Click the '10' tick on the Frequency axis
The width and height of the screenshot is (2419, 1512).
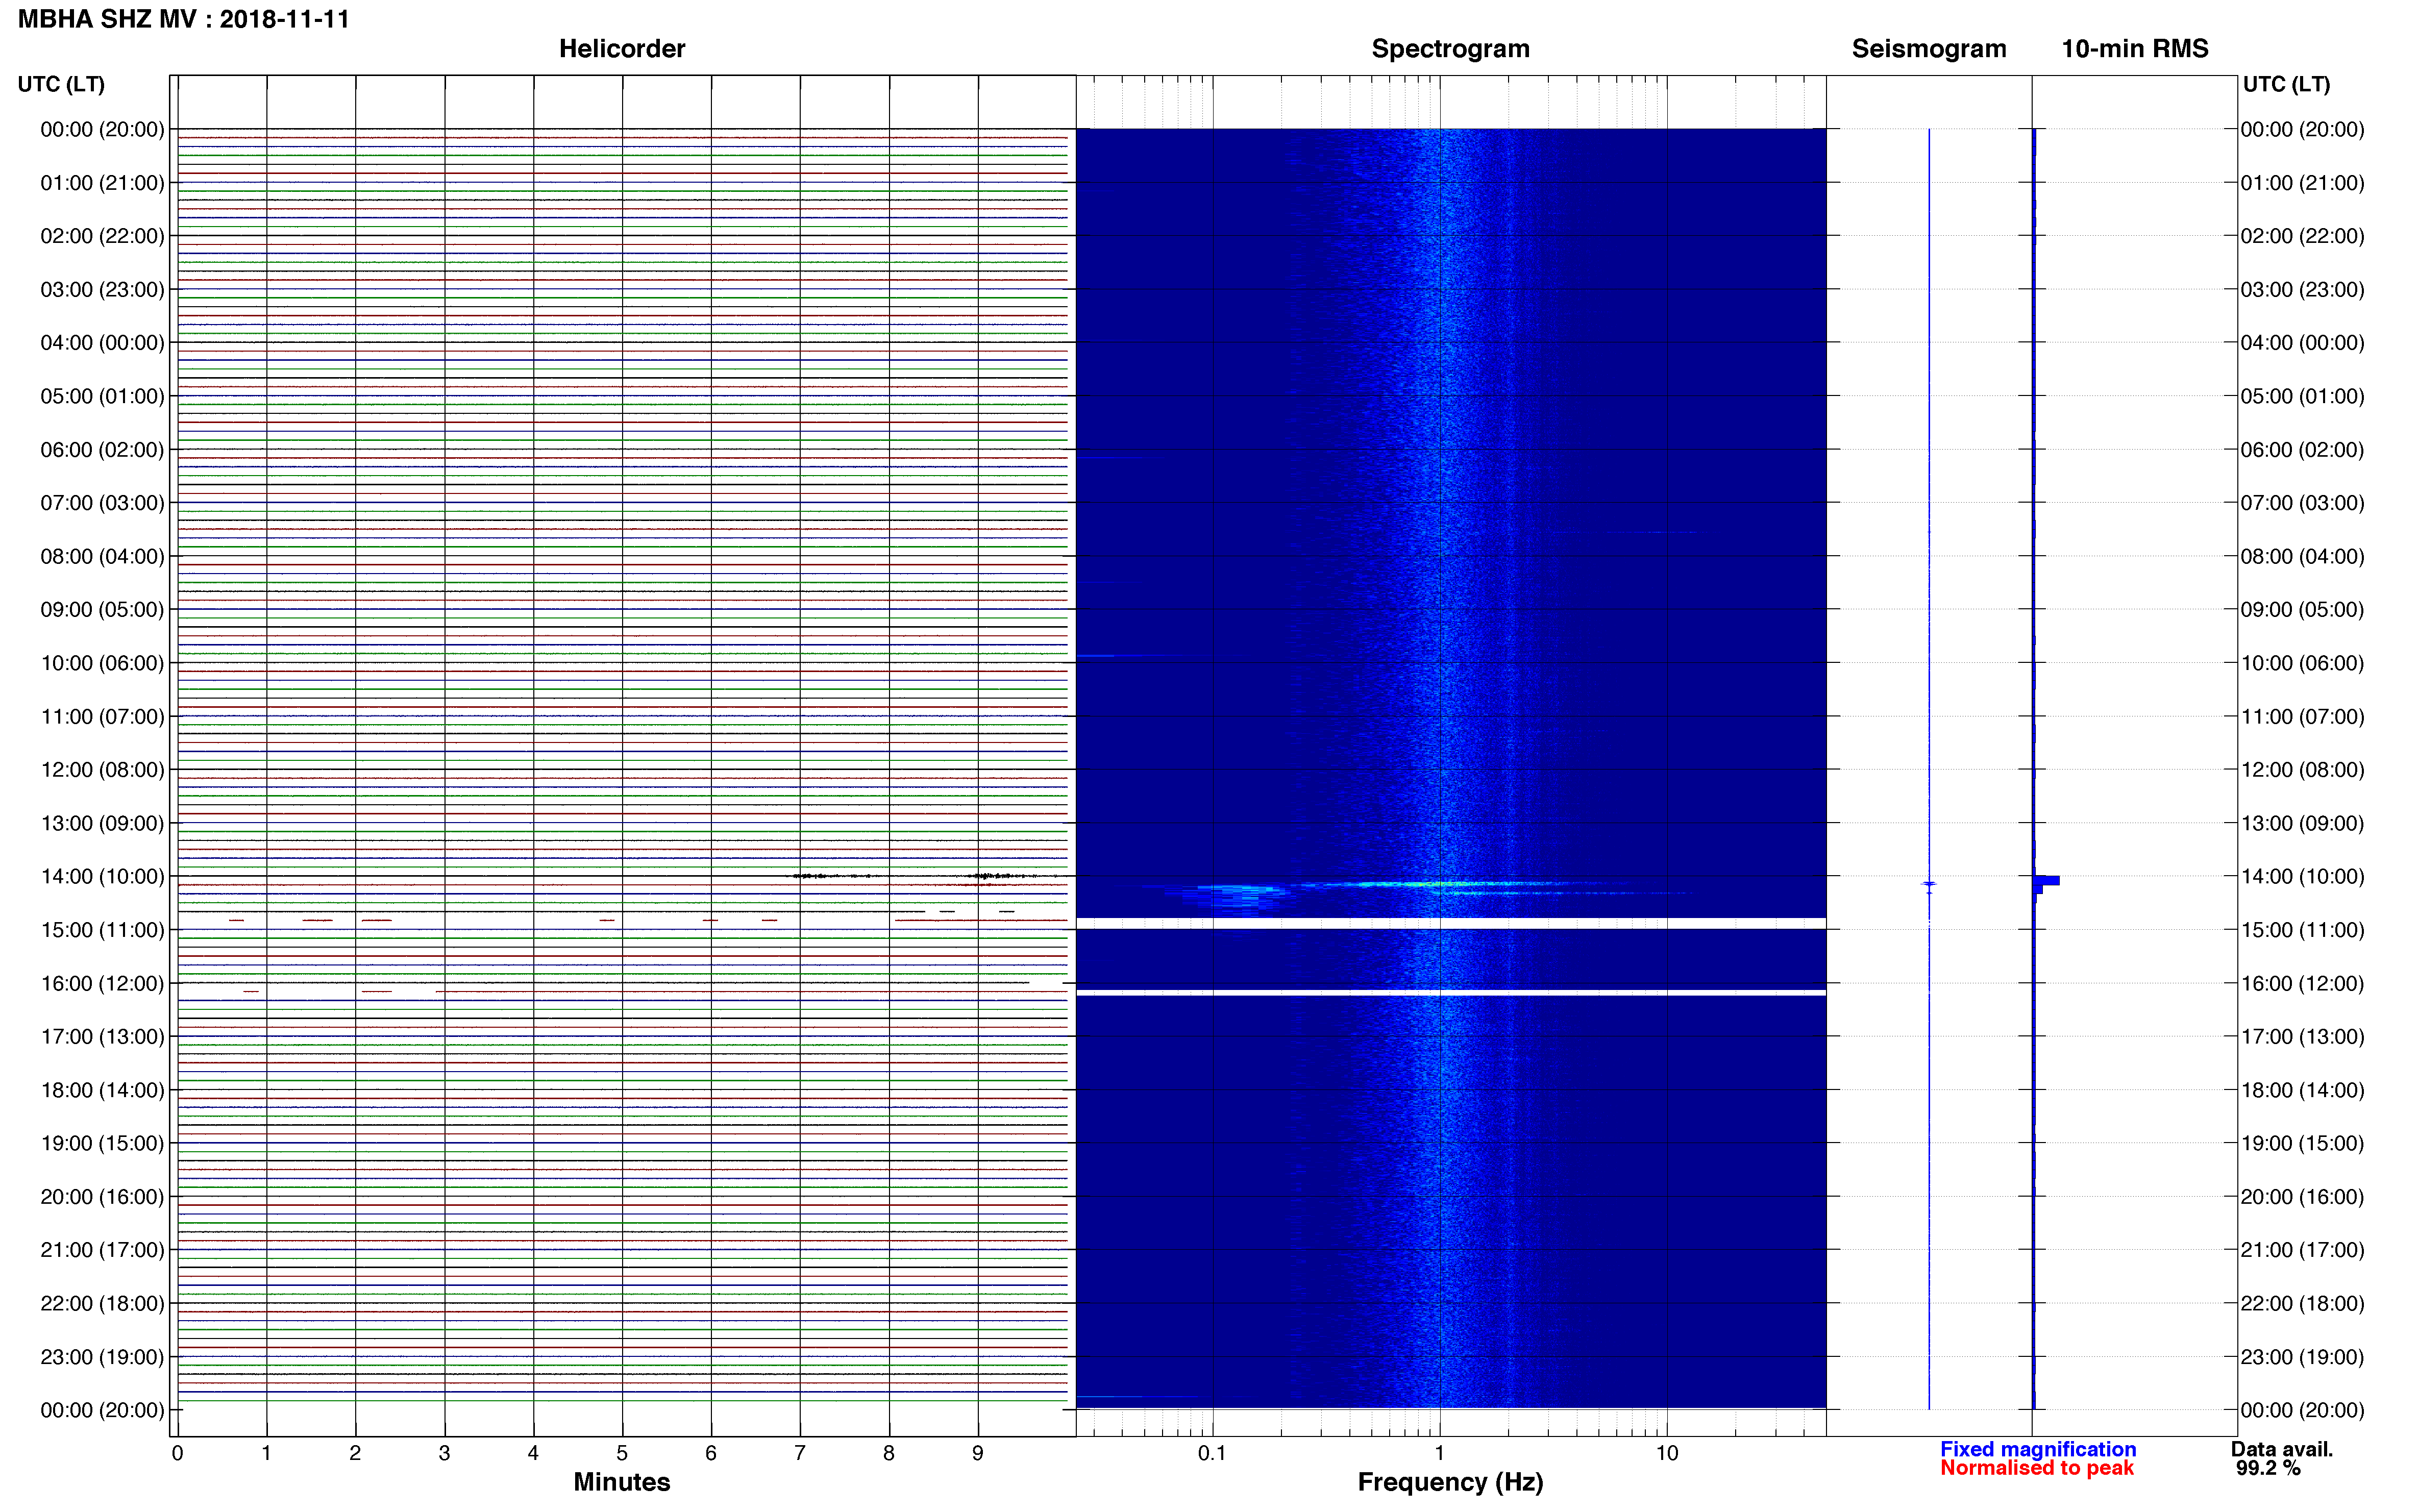(x=1666, y=1453)
